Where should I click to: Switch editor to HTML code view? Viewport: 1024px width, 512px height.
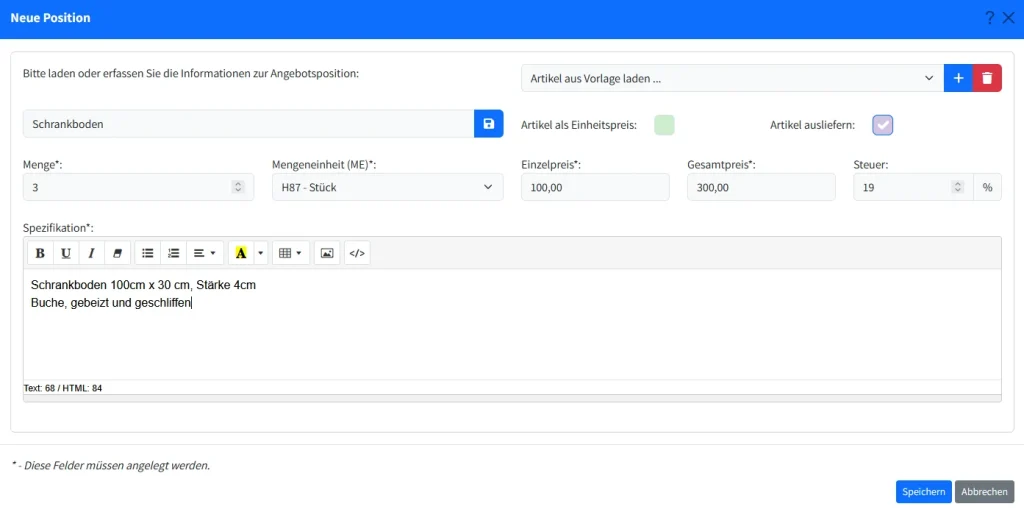pos(357,253)
